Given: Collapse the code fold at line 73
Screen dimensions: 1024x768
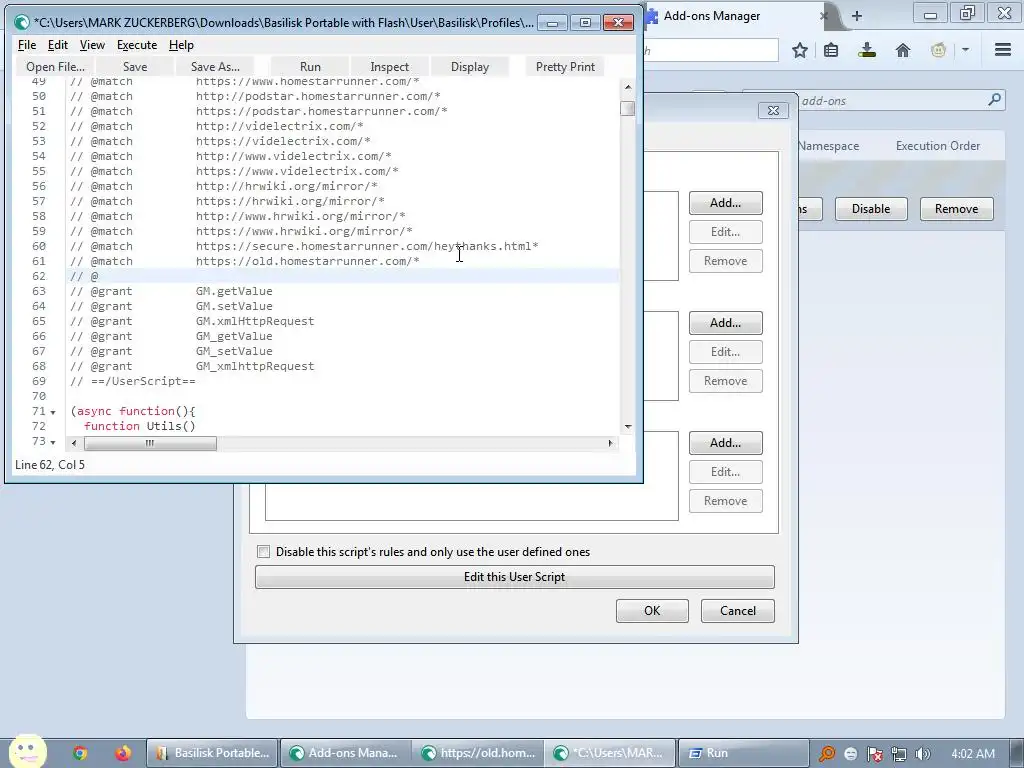Looking at the screenshot, I should [53, 442].
